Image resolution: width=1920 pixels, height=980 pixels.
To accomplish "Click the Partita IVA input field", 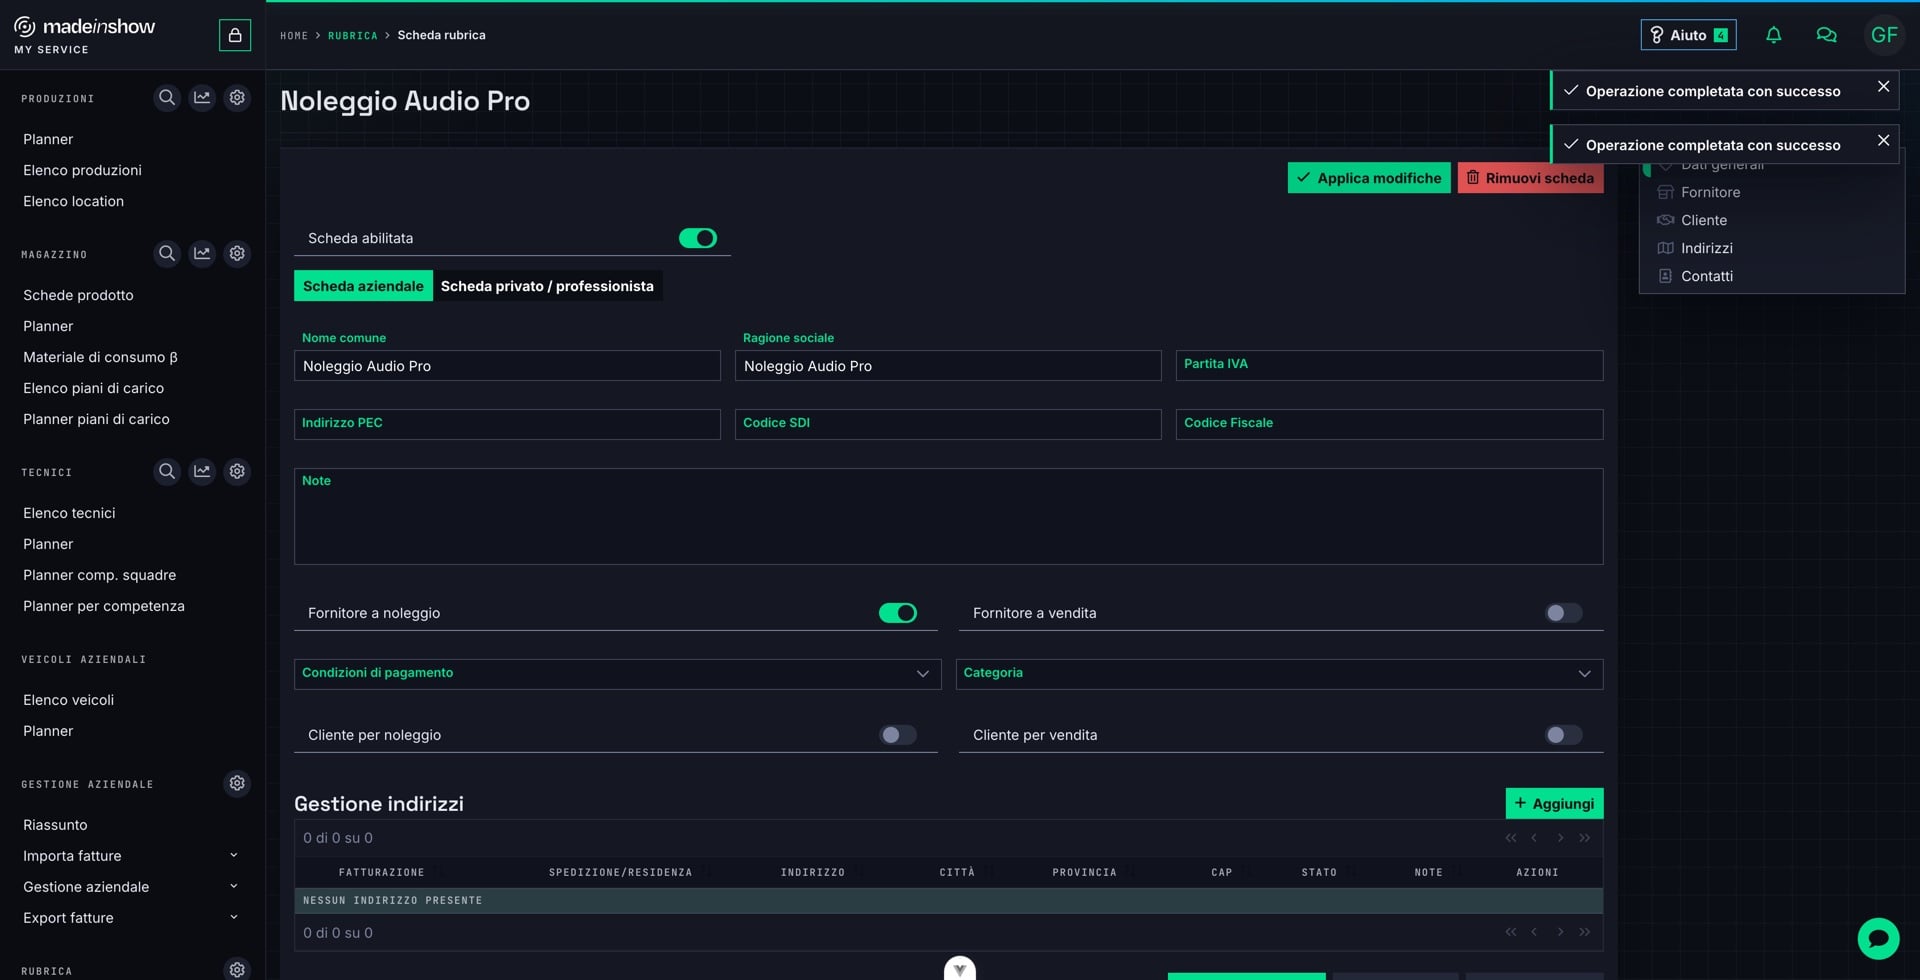I will pos(1389,365).
